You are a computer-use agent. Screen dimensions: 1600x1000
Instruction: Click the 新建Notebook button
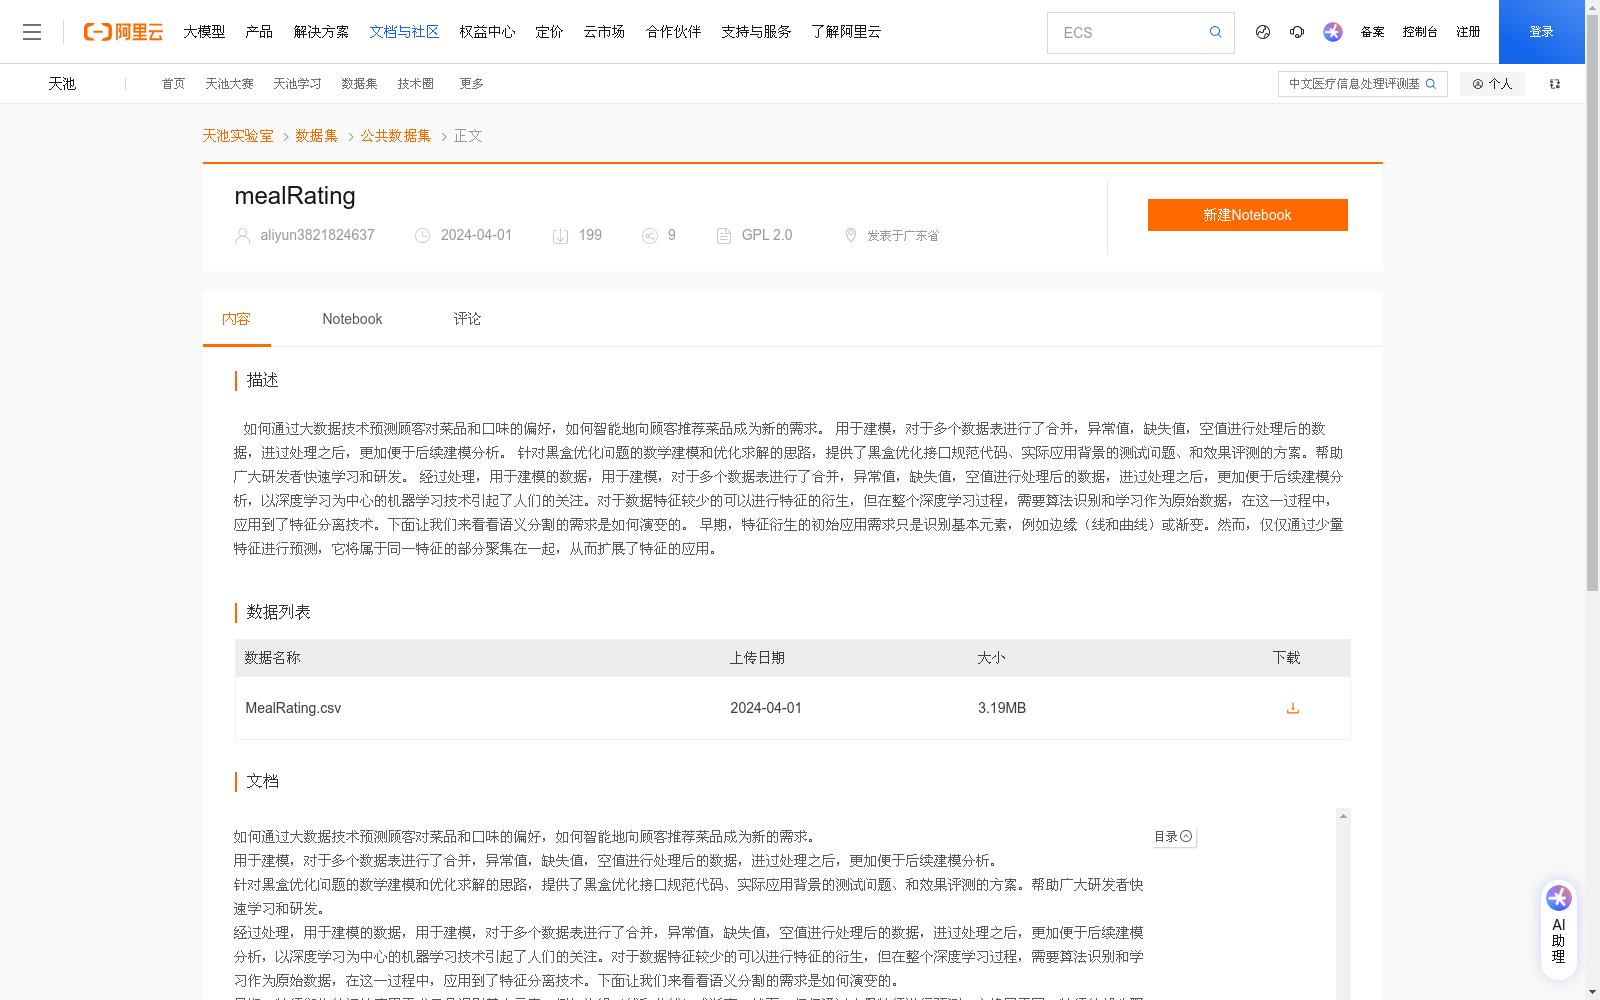pos(1247,214)
